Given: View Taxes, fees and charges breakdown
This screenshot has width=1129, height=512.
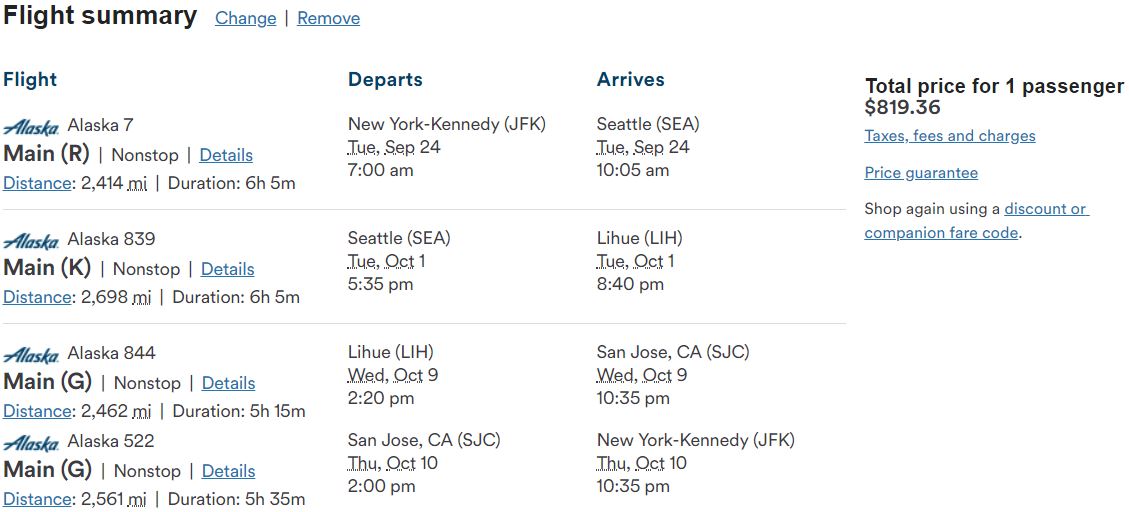Looking at the screenshot, I should 950,136.
